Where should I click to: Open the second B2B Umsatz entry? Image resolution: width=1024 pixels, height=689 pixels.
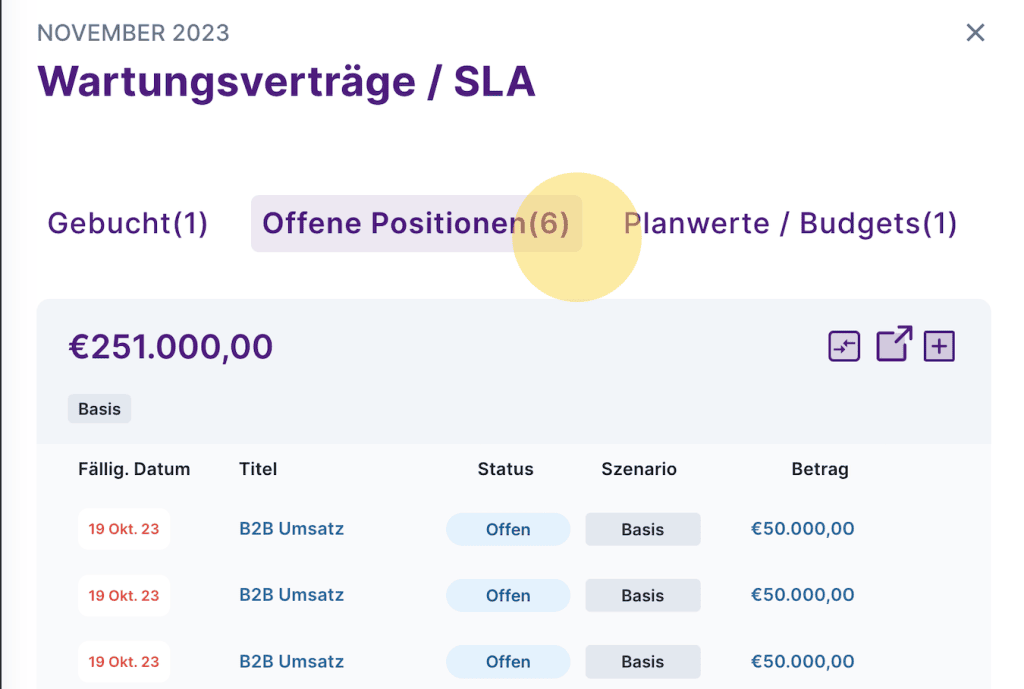[291, 595]
